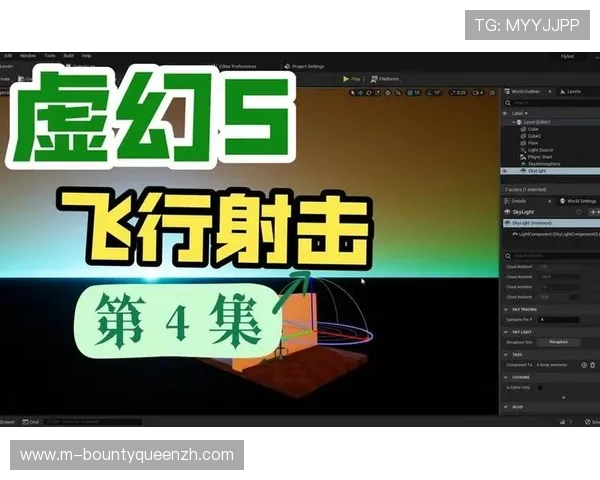
Task: Click the Light Source actor icon
Action: [x=523, y=150]
